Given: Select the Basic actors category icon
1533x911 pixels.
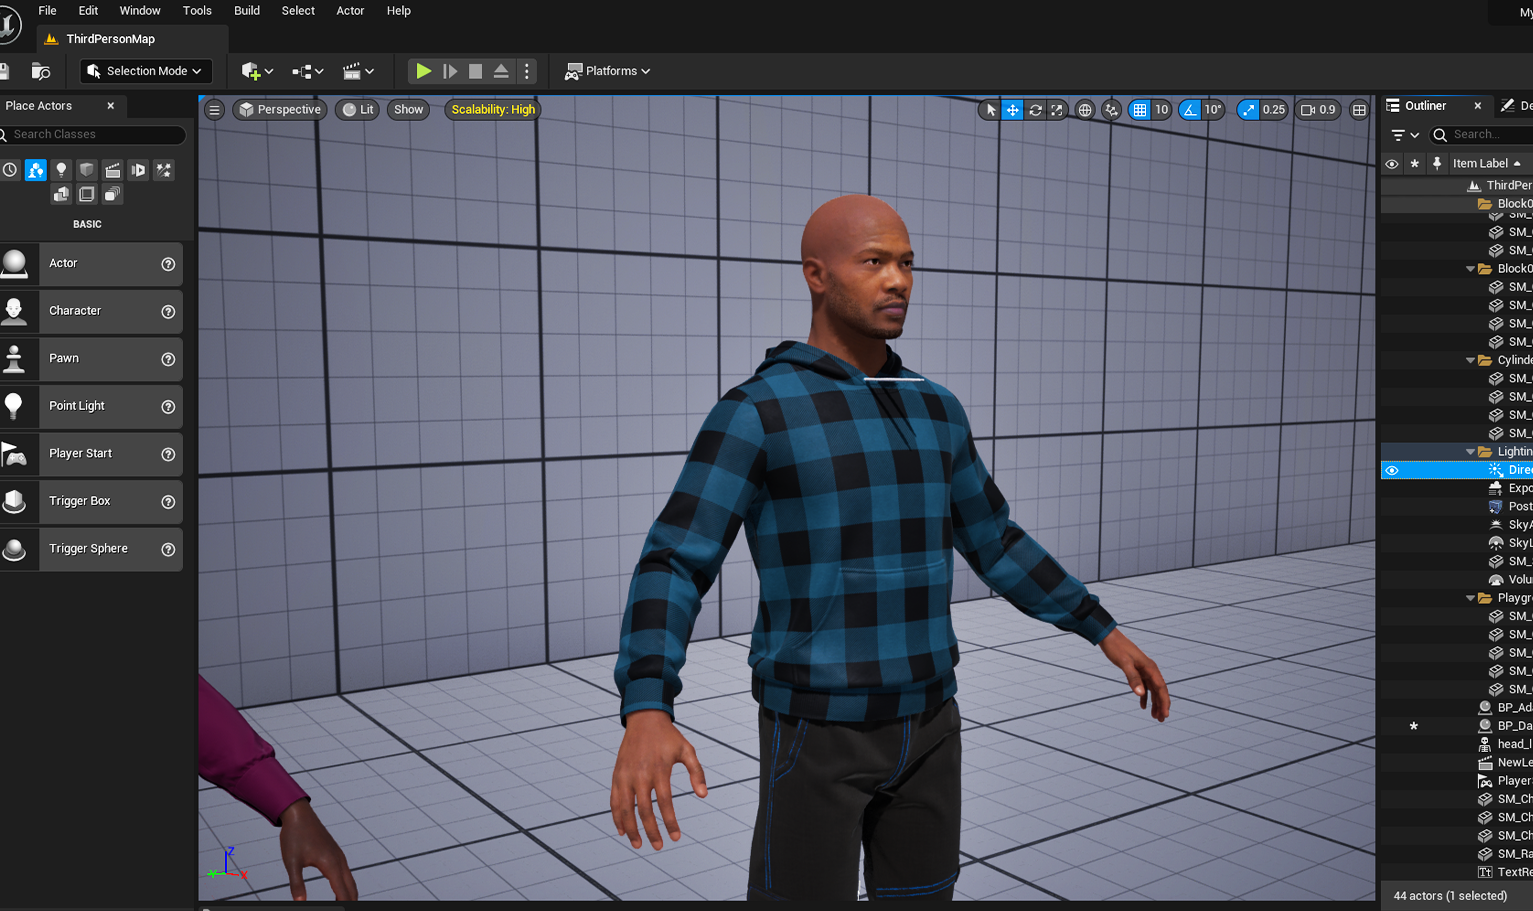Looking at the screenshot, I should (36, 170).
